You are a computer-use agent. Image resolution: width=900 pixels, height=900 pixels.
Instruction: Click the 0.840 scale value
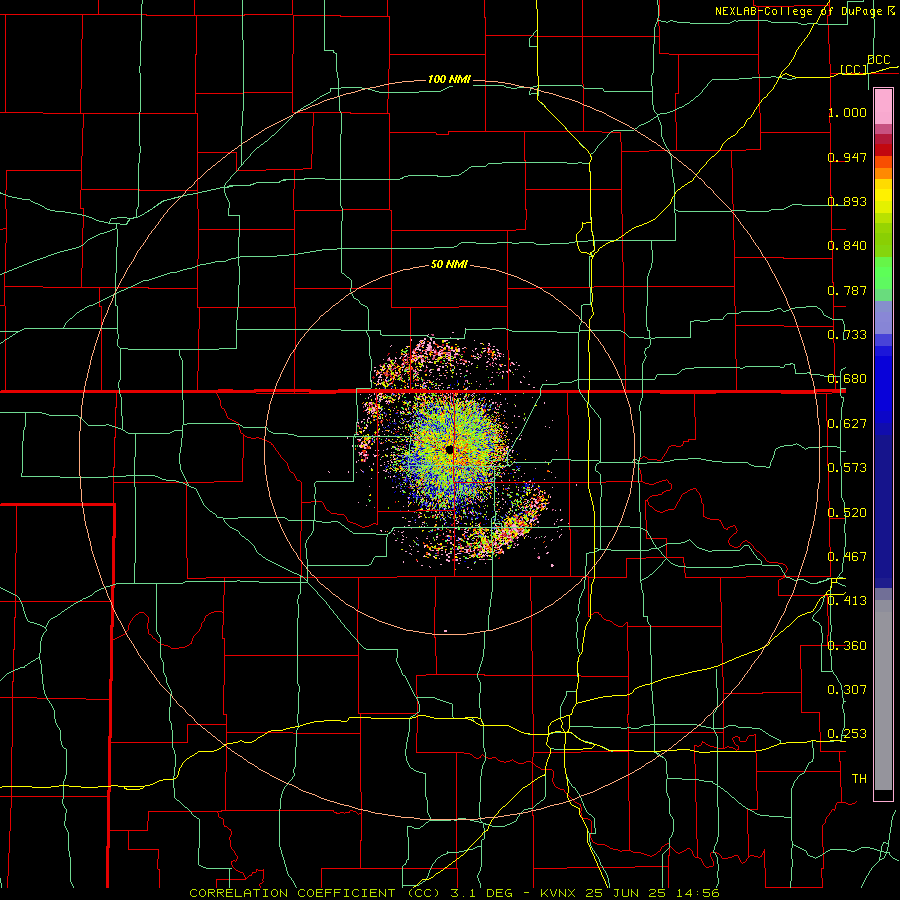point(847,246)
